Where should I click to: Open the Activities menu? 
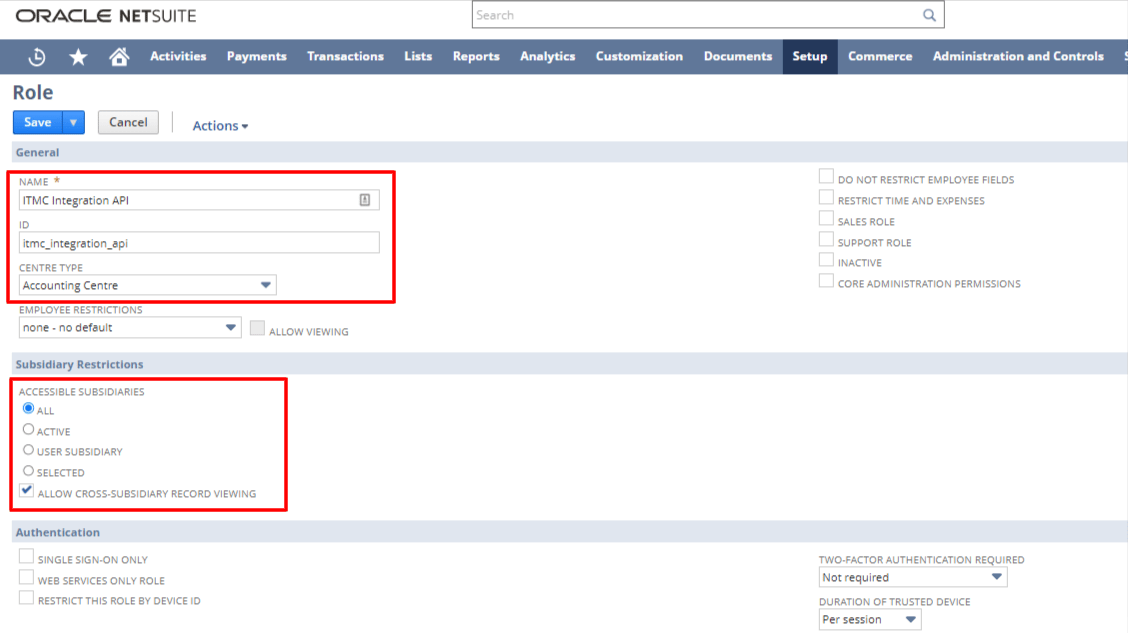point(178,56)
